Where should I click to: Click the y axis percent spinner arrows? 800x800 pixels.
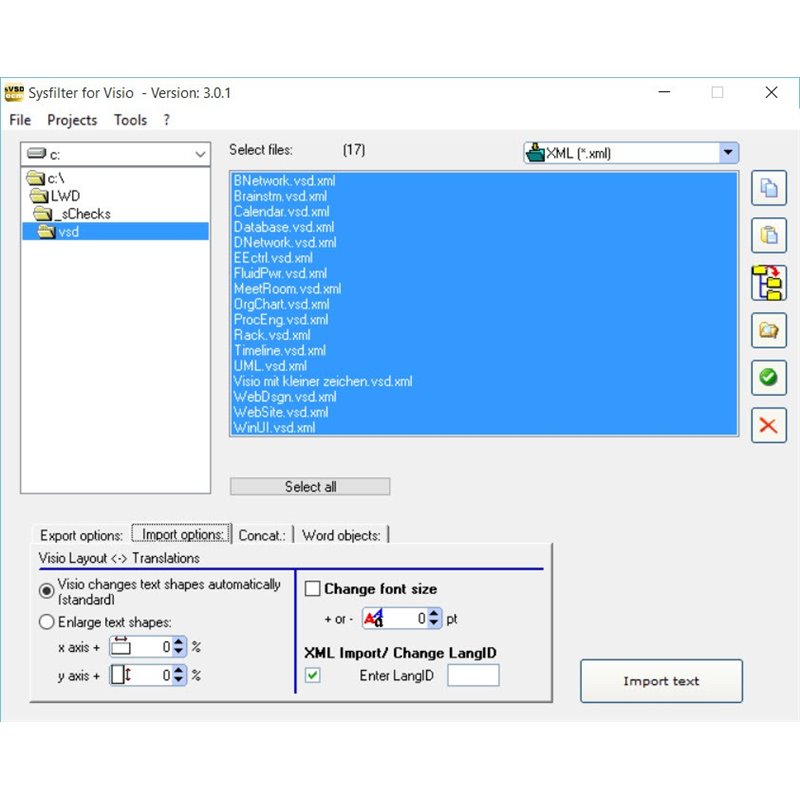[179, 675]
